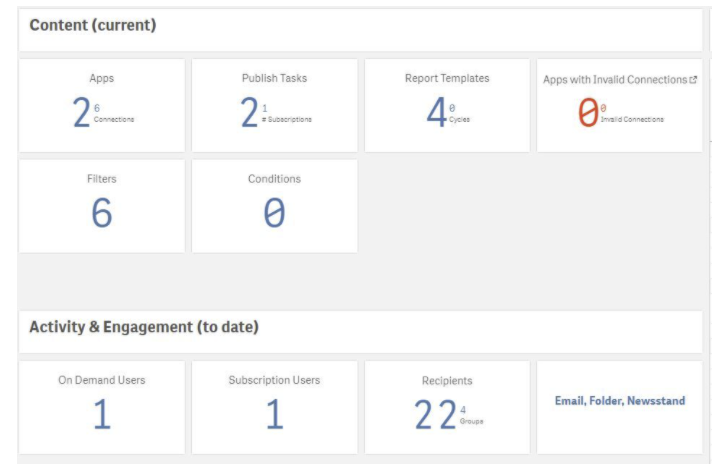Viewport: 715px width, 472px height.
Task: Open the Apps with Invalid Connections title
Action: 615,80
